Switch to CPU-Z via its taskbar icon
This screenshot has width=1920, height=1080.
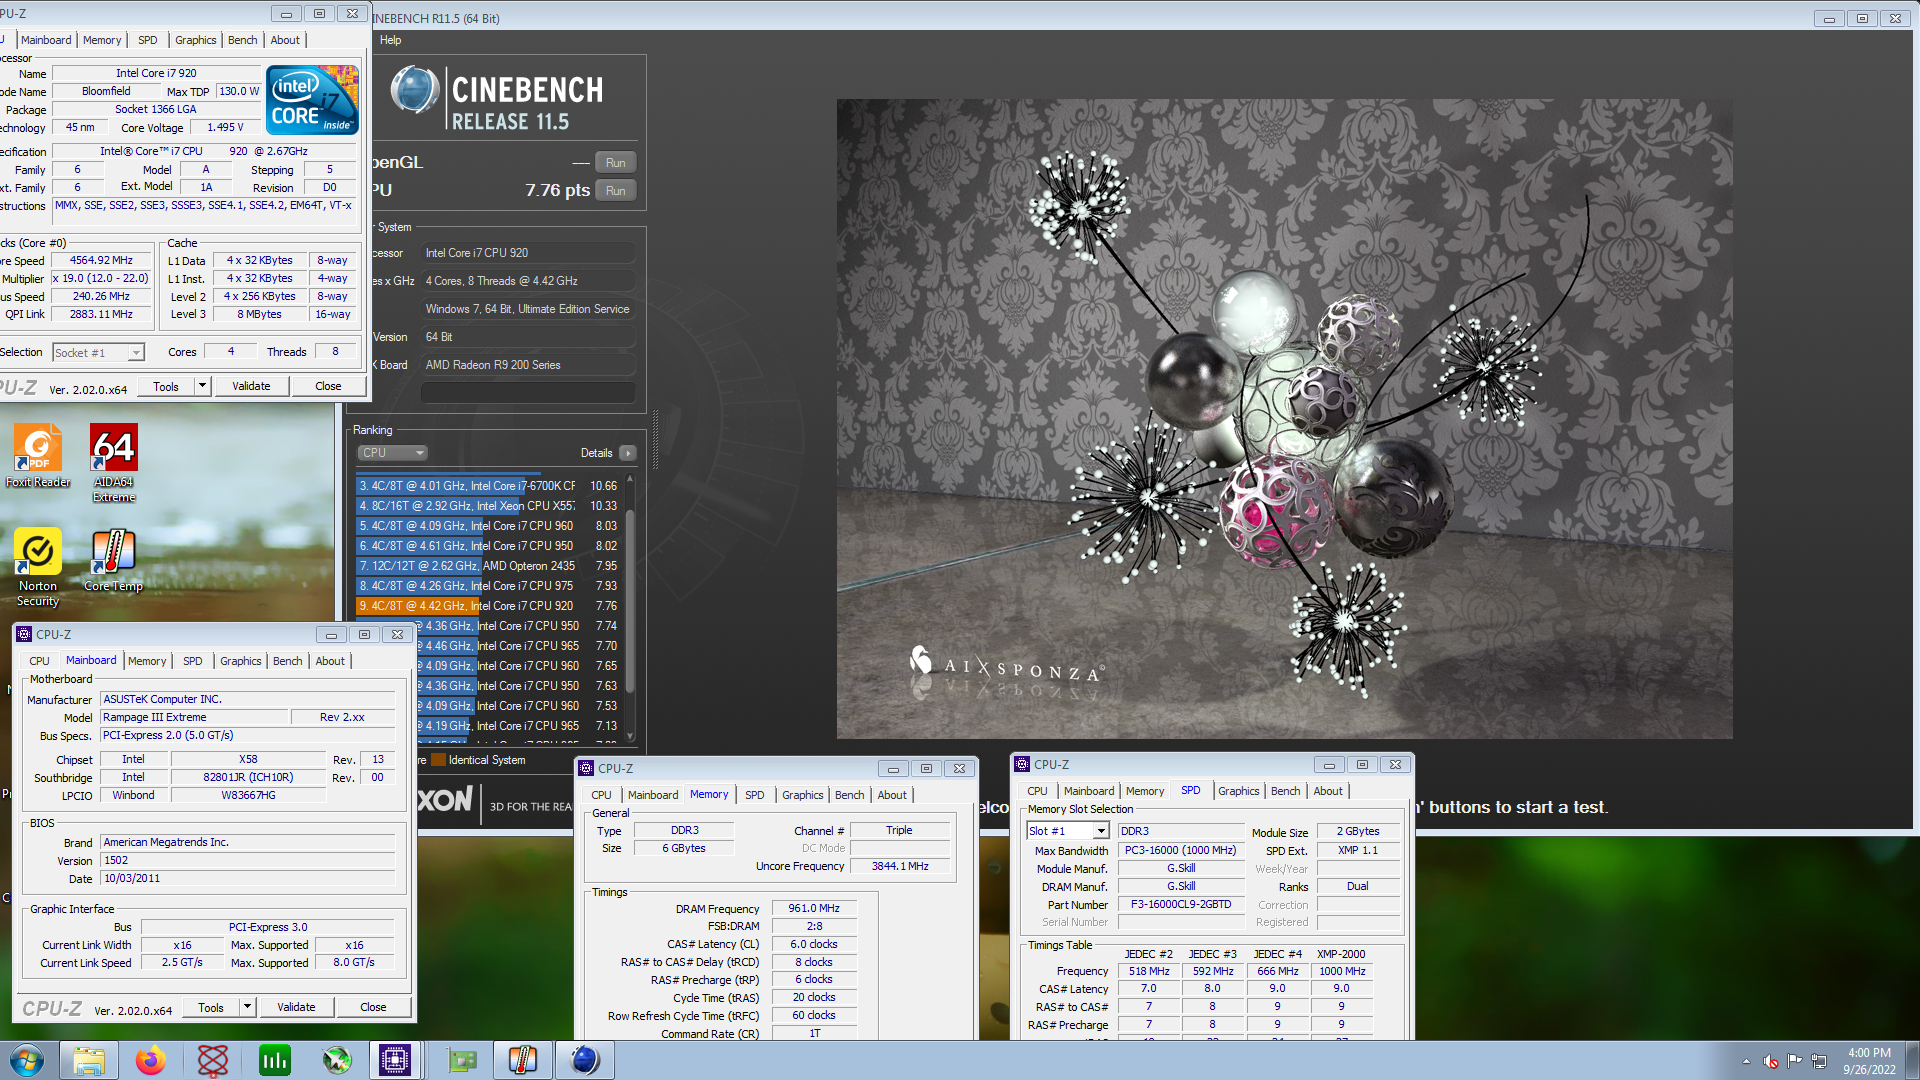395,1060
